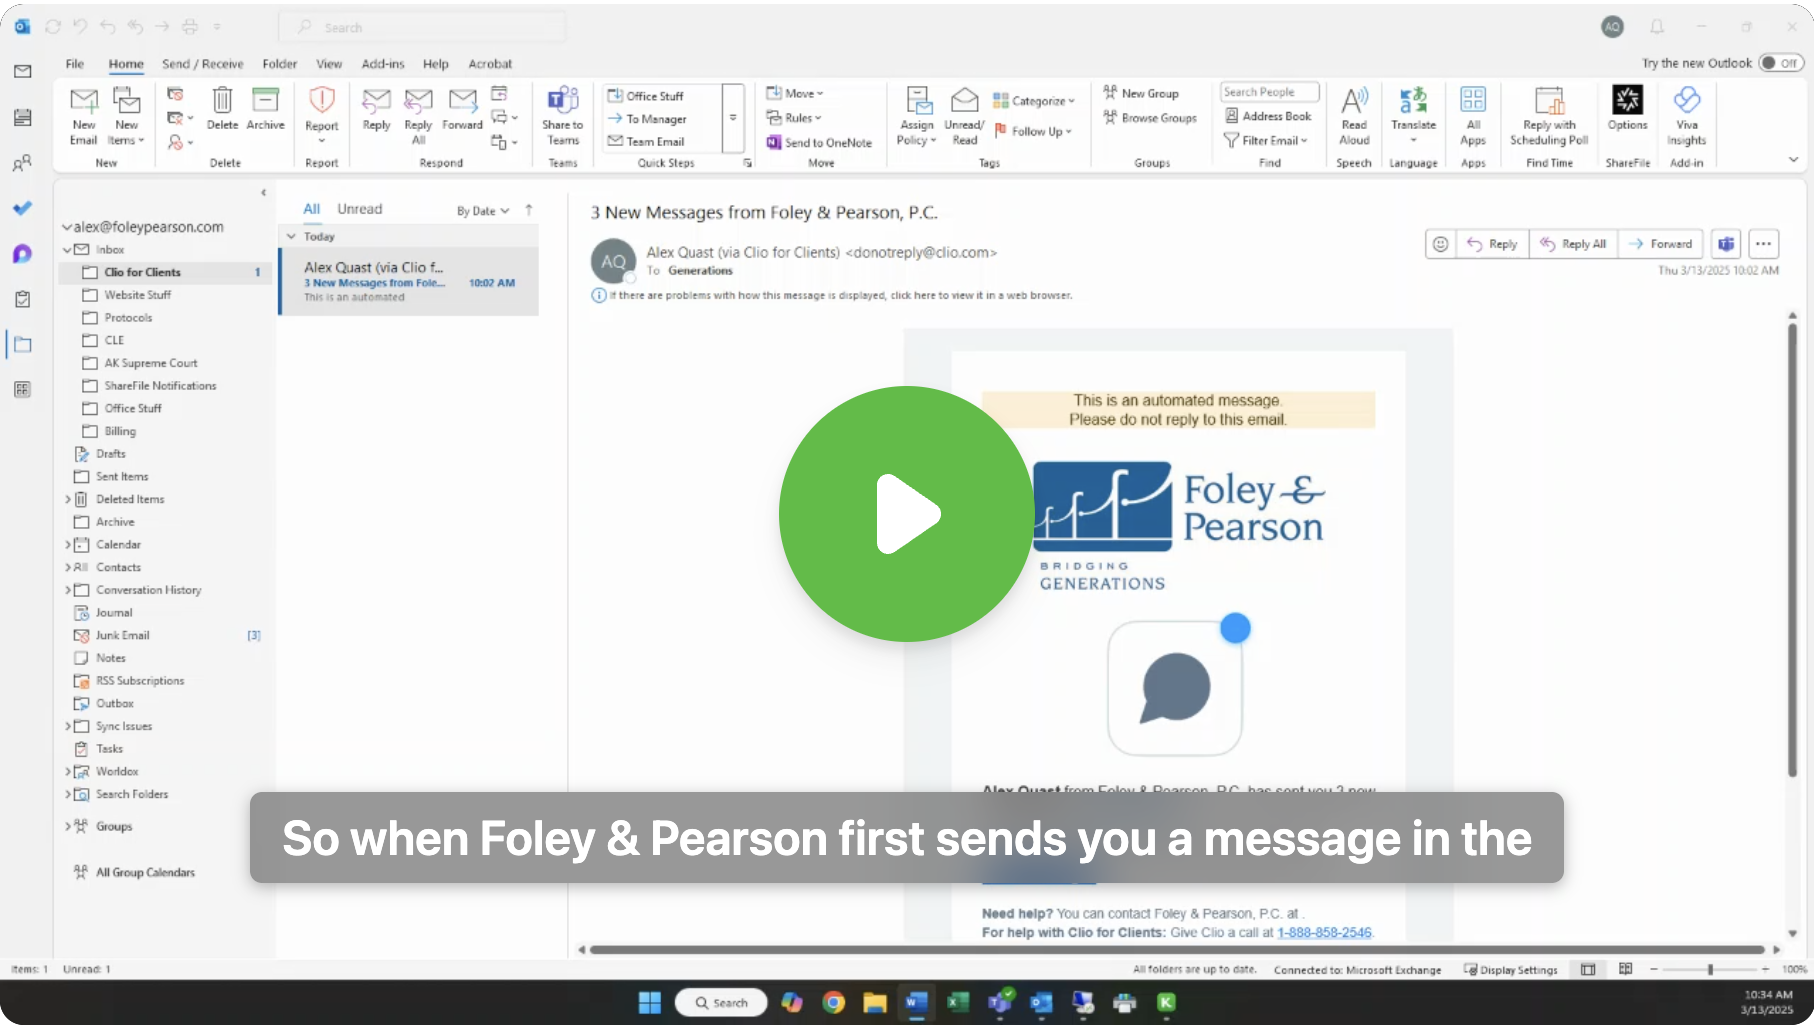
Task: Open the Junk Email folder
Action: click(165, 635)
